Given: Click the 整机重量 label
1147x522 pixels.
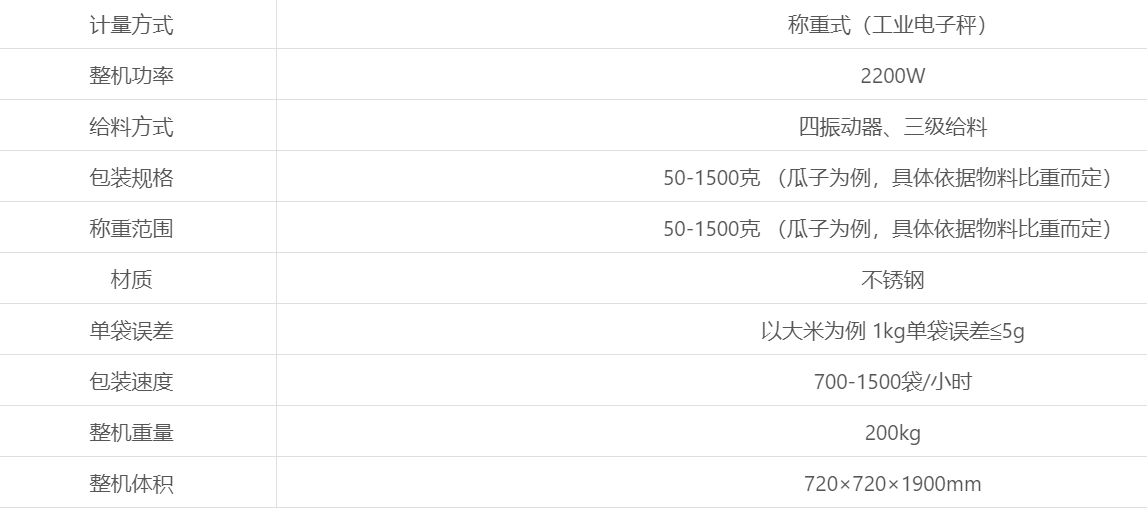Looking at the screenshot, I should (x=132, y=433).
